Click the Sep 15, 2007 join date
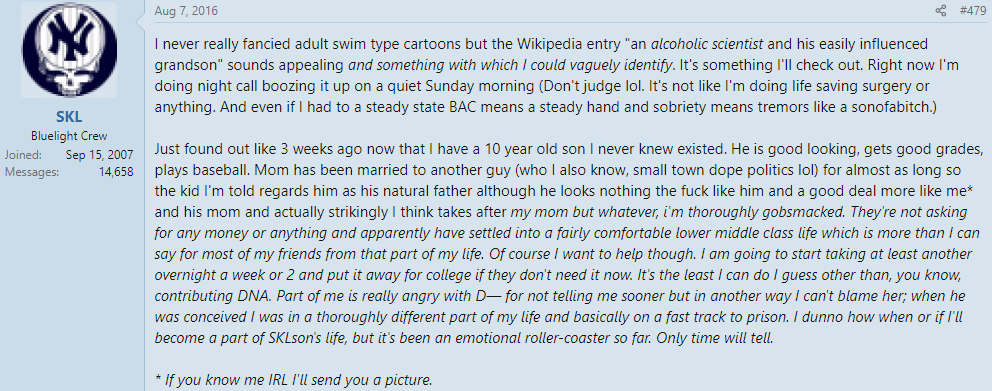Screen dimensions: 992x391 (99, 154)
